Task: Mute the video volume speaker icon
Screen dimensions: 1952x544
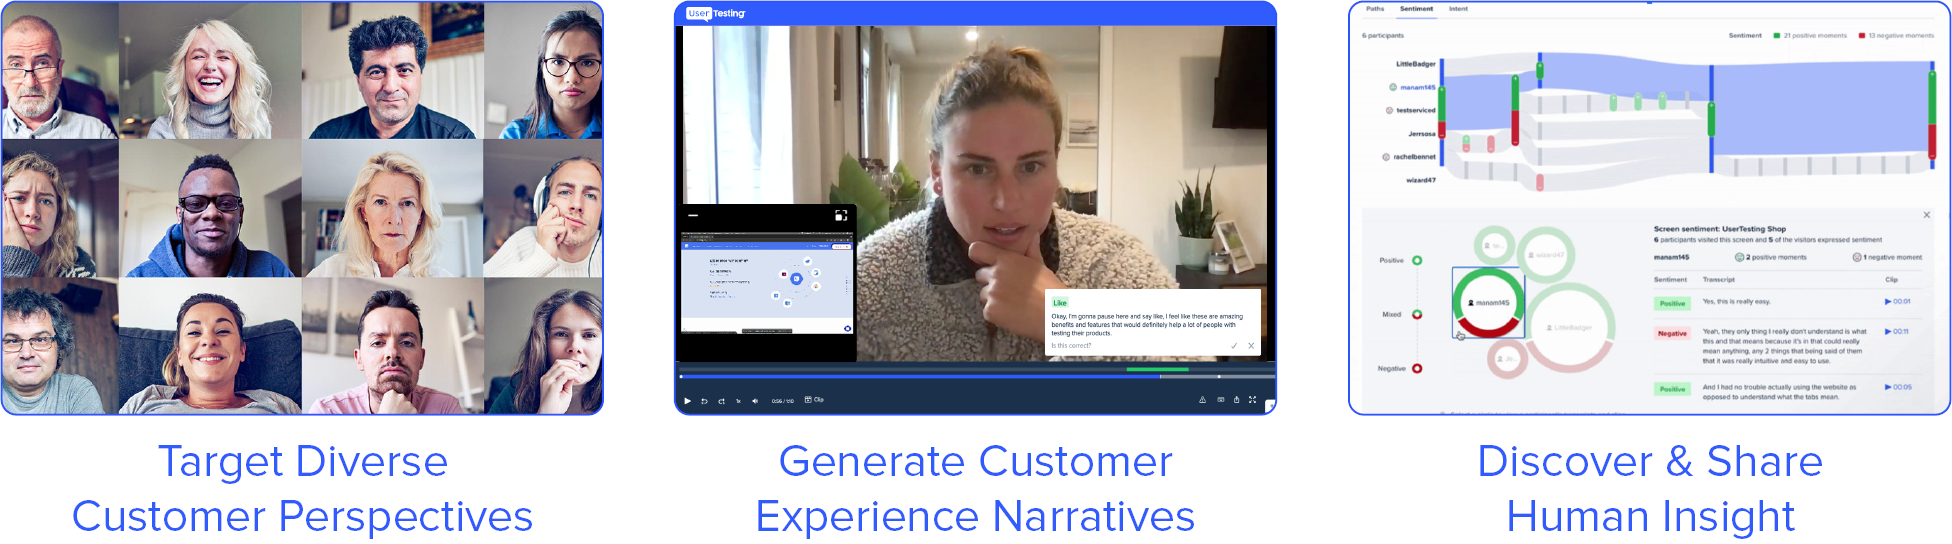Action: [755, 401]
